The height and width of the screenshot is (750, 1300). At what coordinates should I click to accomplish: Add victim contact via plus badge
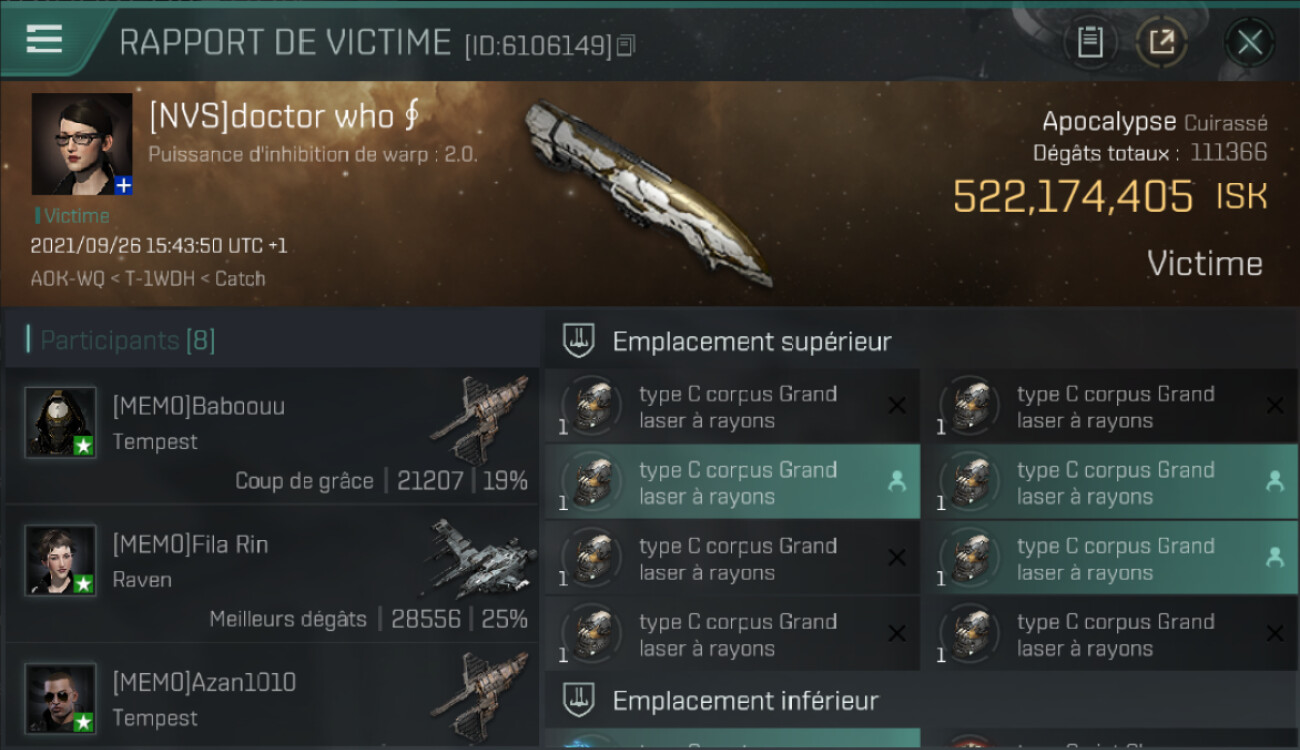click(123, 185)
